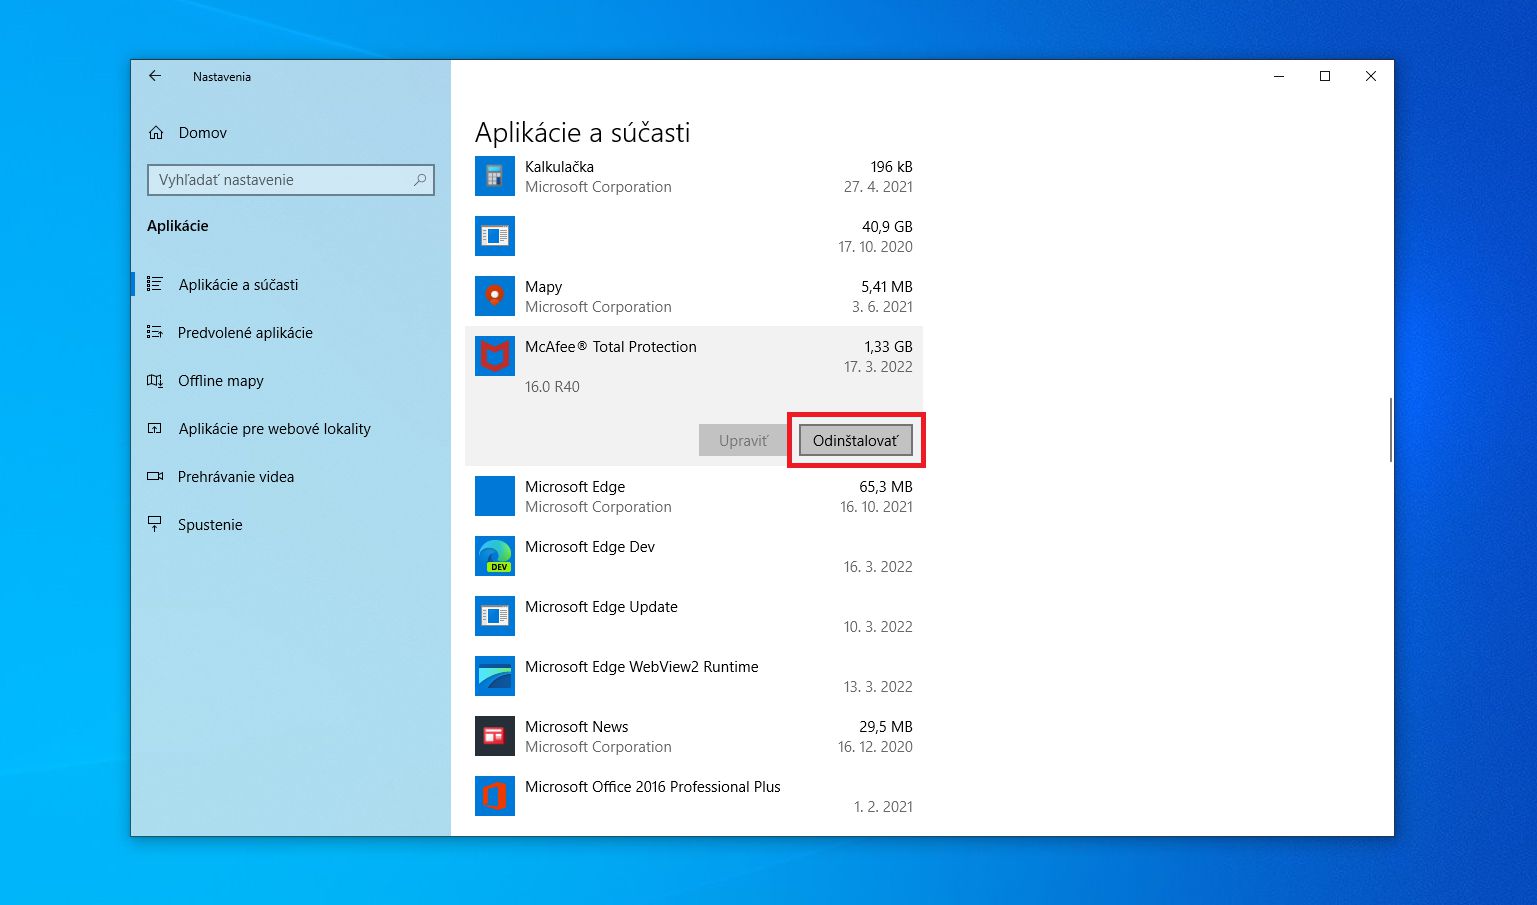Select Microsoft Edge WebView2 Runtime name
The width and height of the screenshot is (1537, 905).
(641, 667)
